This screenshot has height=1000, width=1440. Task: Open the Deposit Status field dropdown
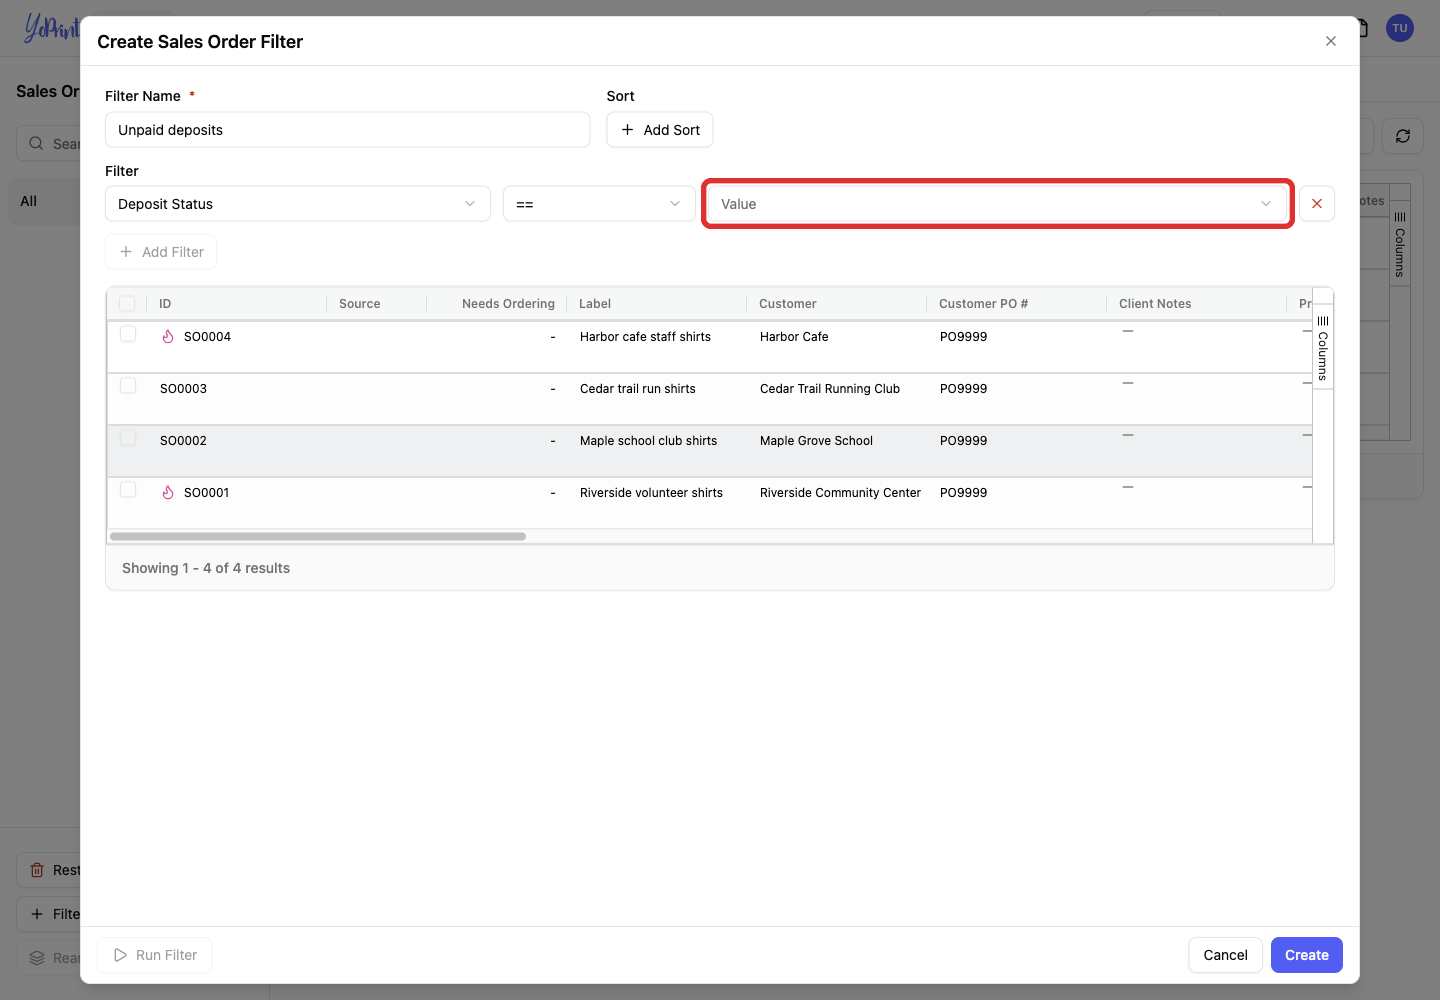click(x=298, y=204)
